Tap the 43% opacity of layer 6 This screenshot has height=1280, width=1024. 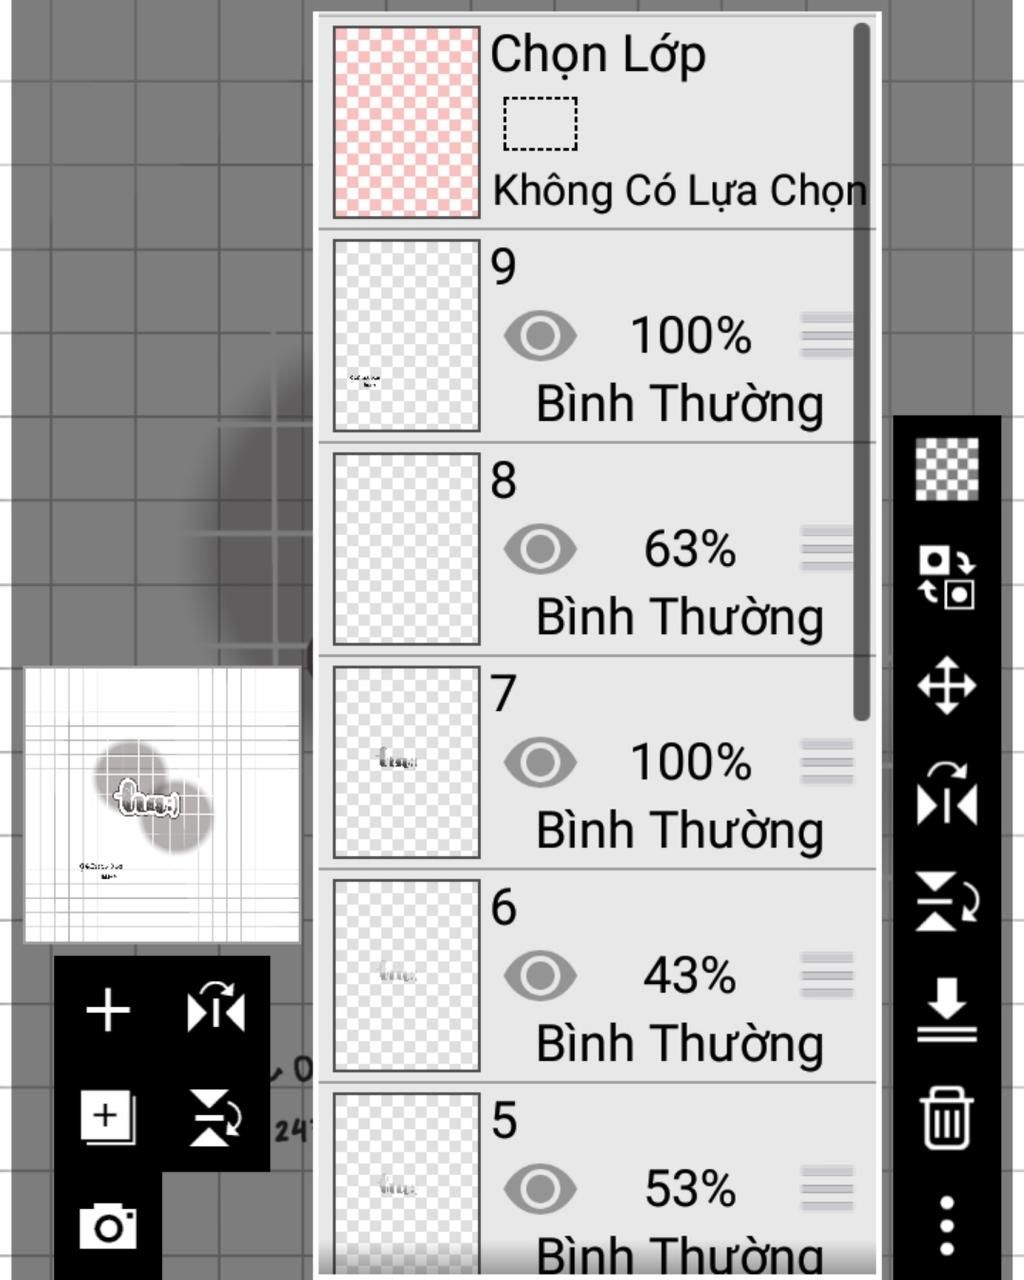[x=690, y=976]
